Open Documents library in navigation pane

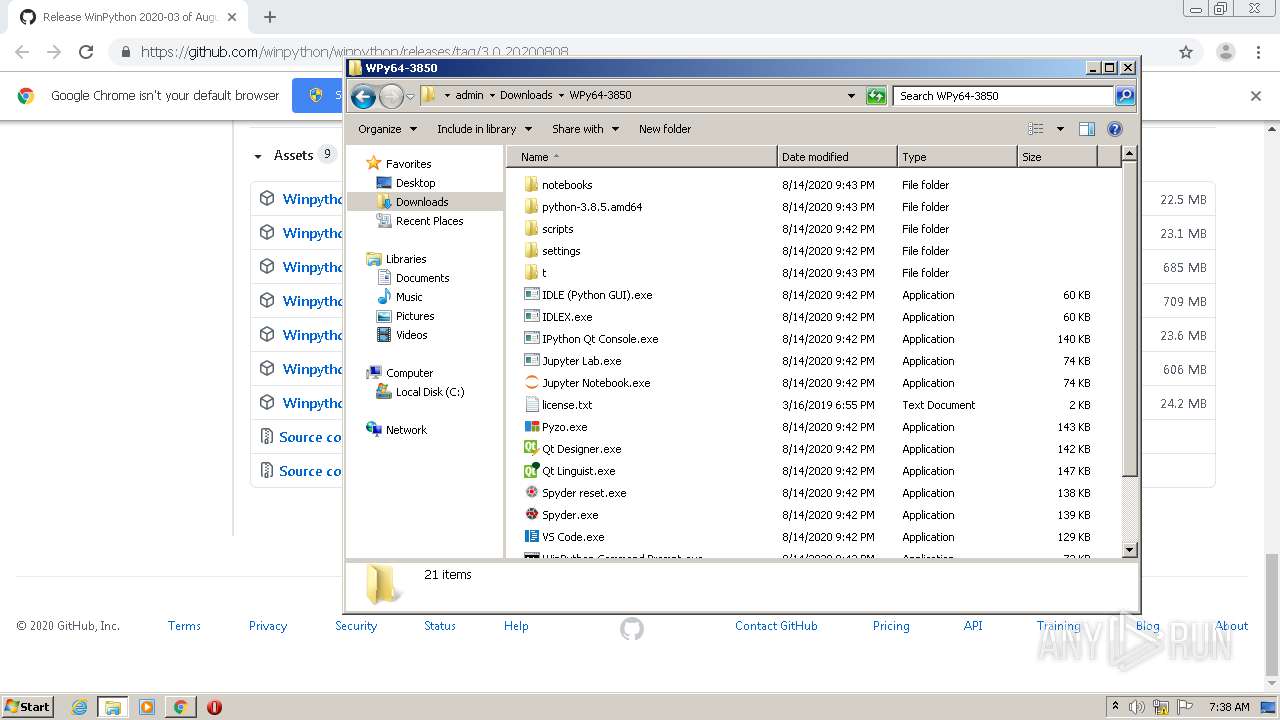pos(422,278)
